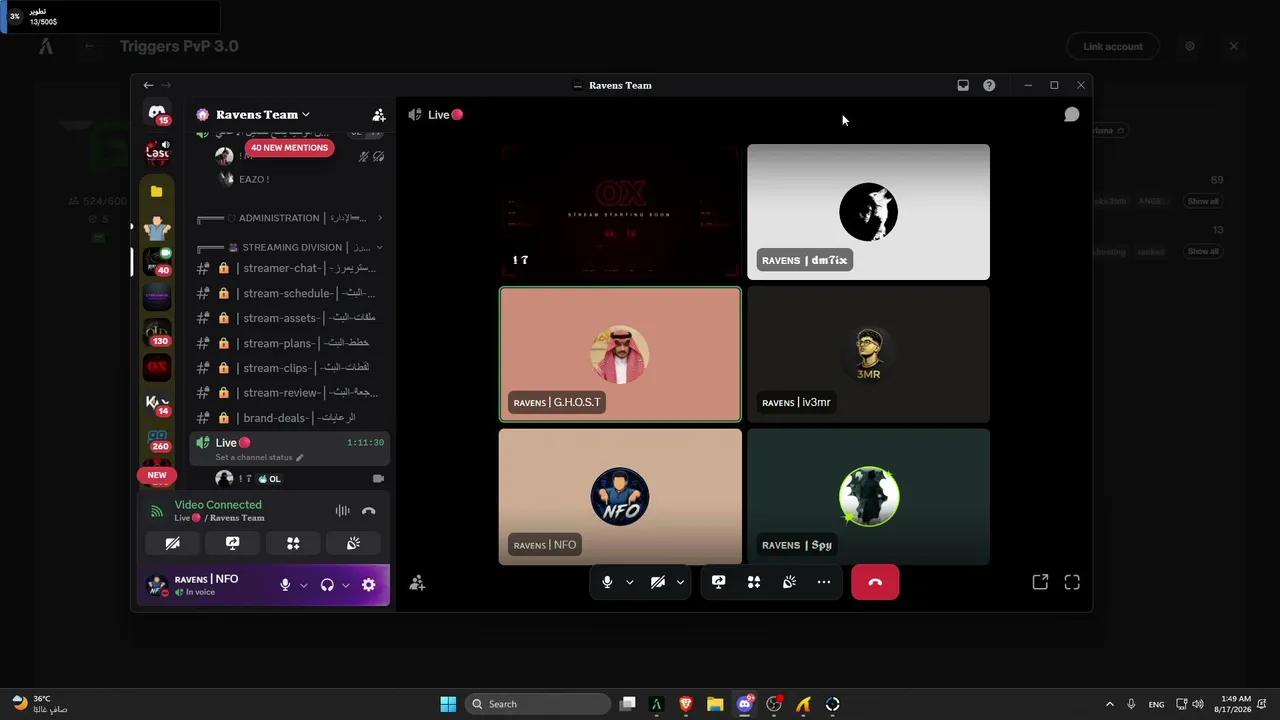
Task: Open Discord direct messages home icon
Action: coord(157,113)
